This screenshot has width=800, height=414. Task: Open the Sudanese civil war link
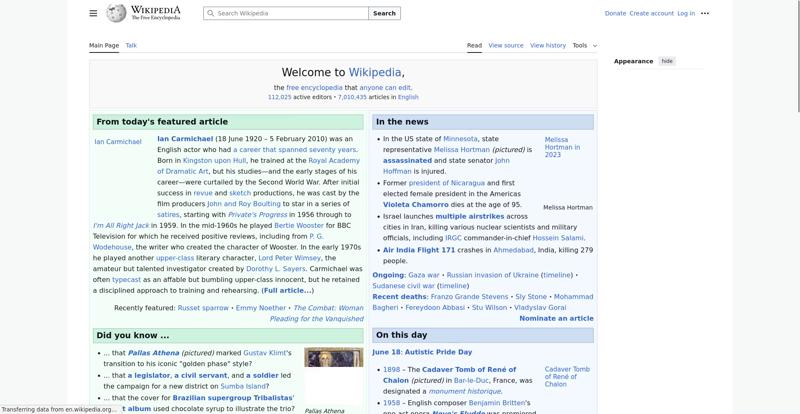click(404, 286)
